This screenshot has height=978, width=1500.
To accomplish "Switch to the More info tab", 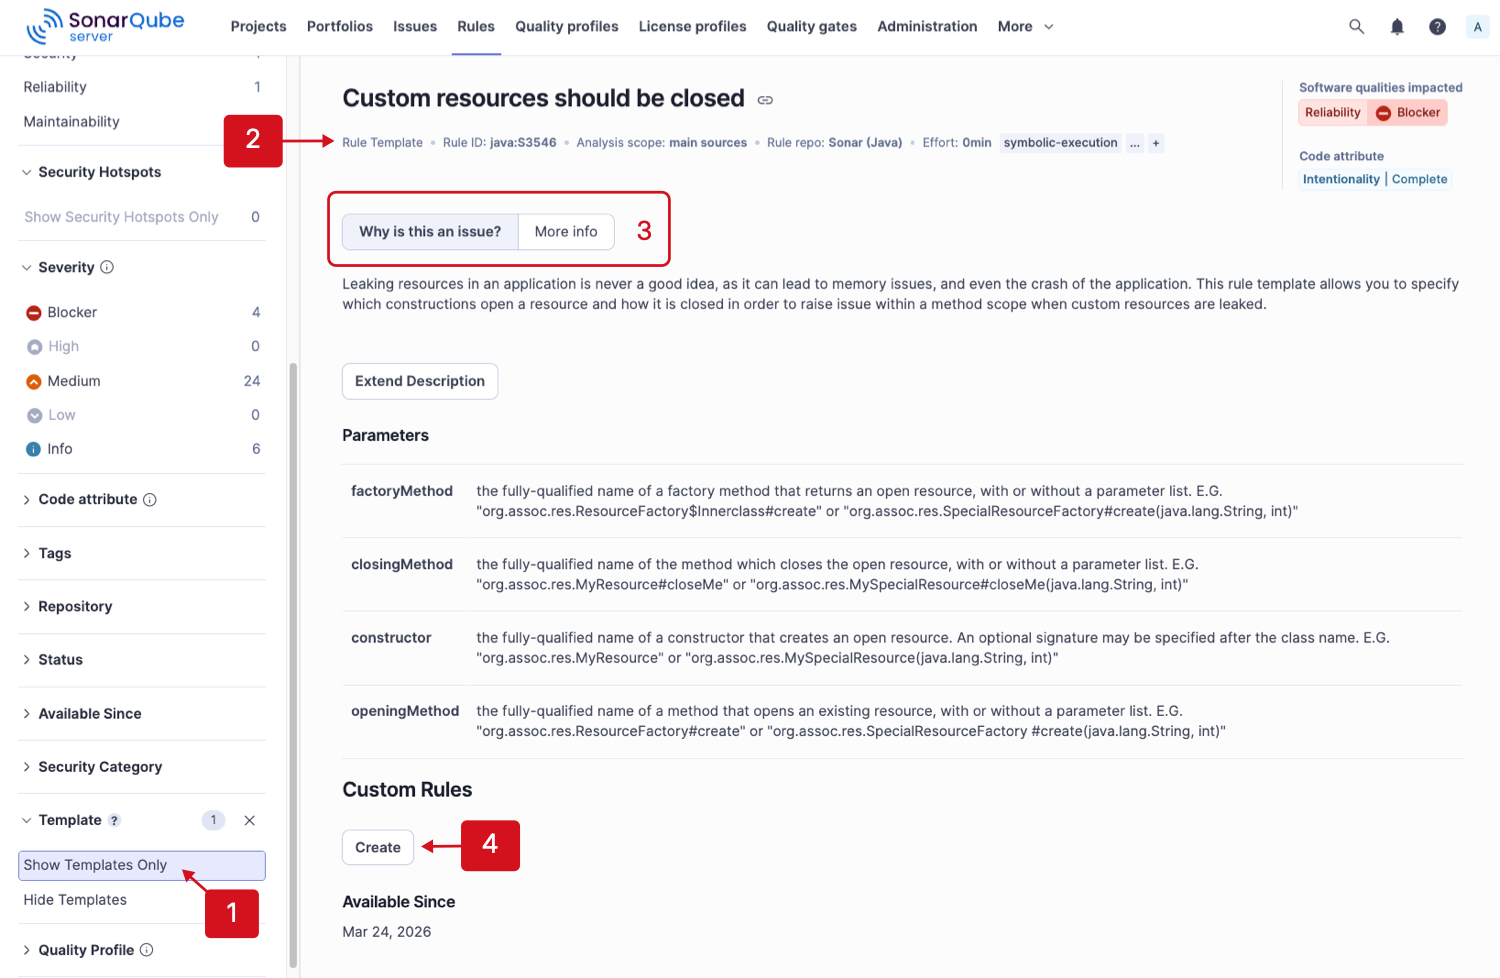I will [566, 231].
